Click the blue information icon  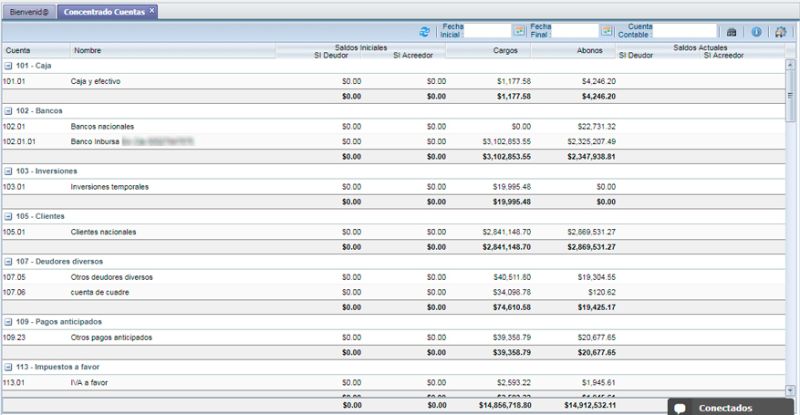coord(756,32)
